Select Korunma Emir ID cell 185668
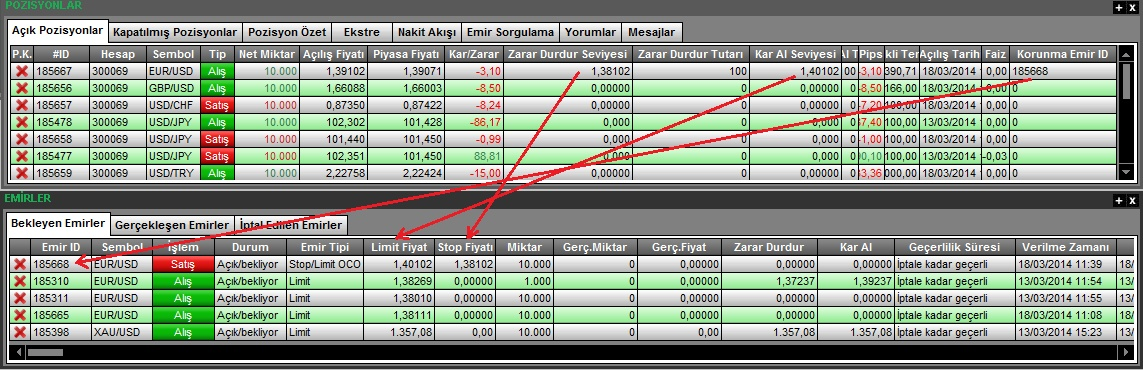Viewport: 1143px width, 370px height. pyautogui.click(x=1064, y=71)
